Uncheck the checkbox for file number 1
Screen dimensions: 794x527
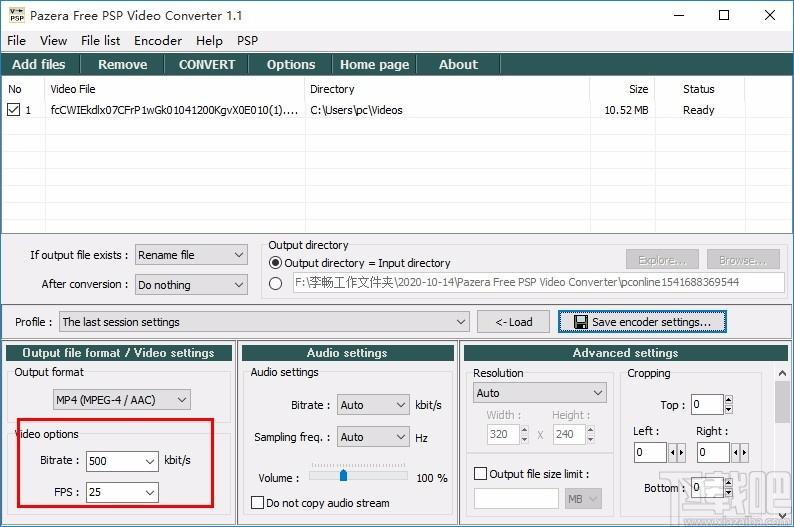click(14, 109)
